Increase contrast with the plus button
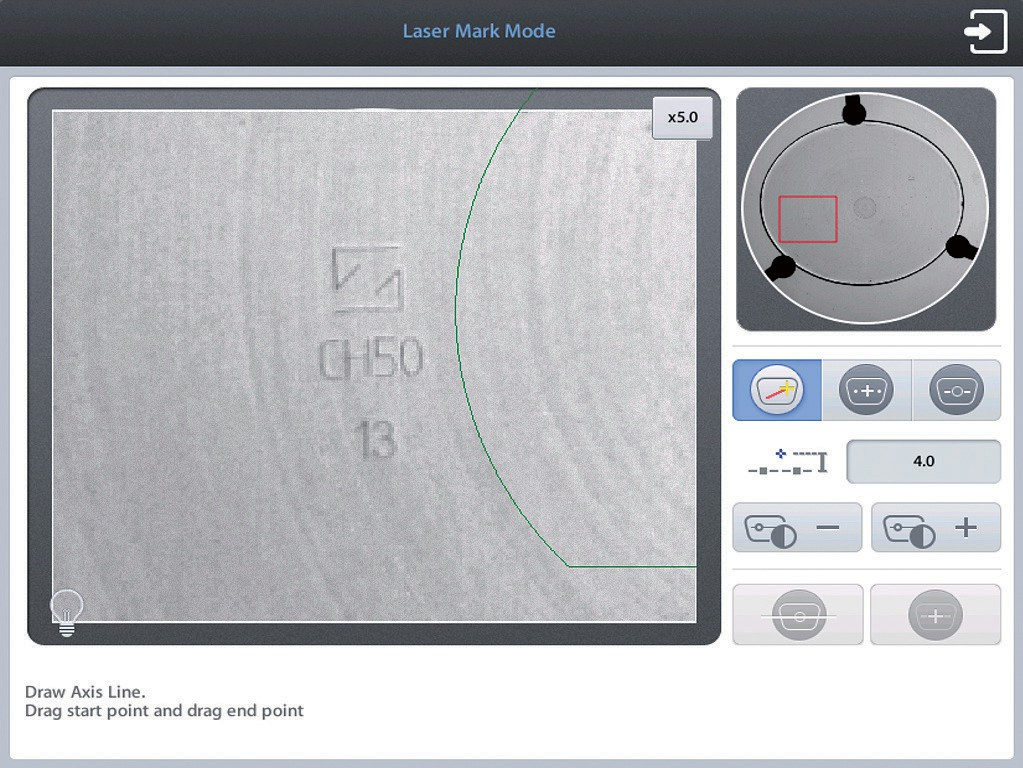Screen dimensions: 1023x768 (936, 527)
